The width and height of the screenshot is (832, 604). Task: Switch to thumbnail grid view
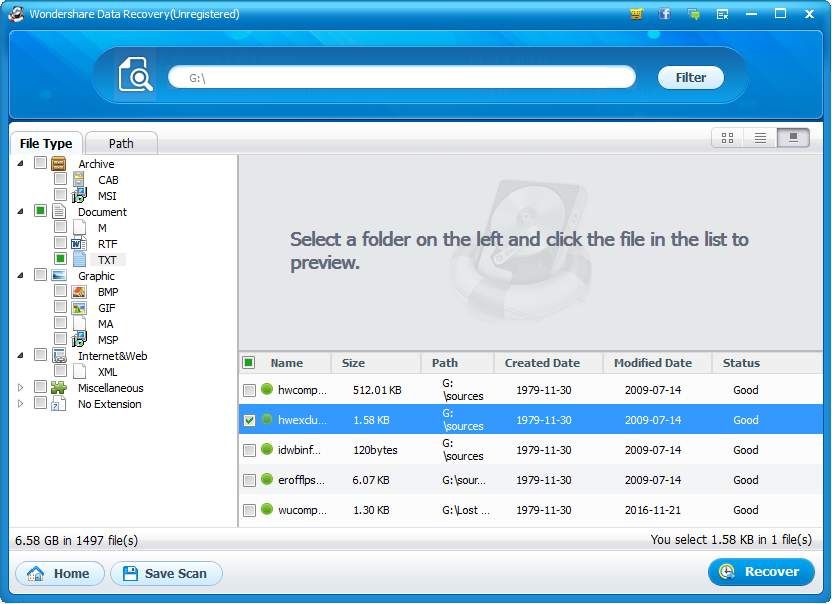[x=727, y=138]
